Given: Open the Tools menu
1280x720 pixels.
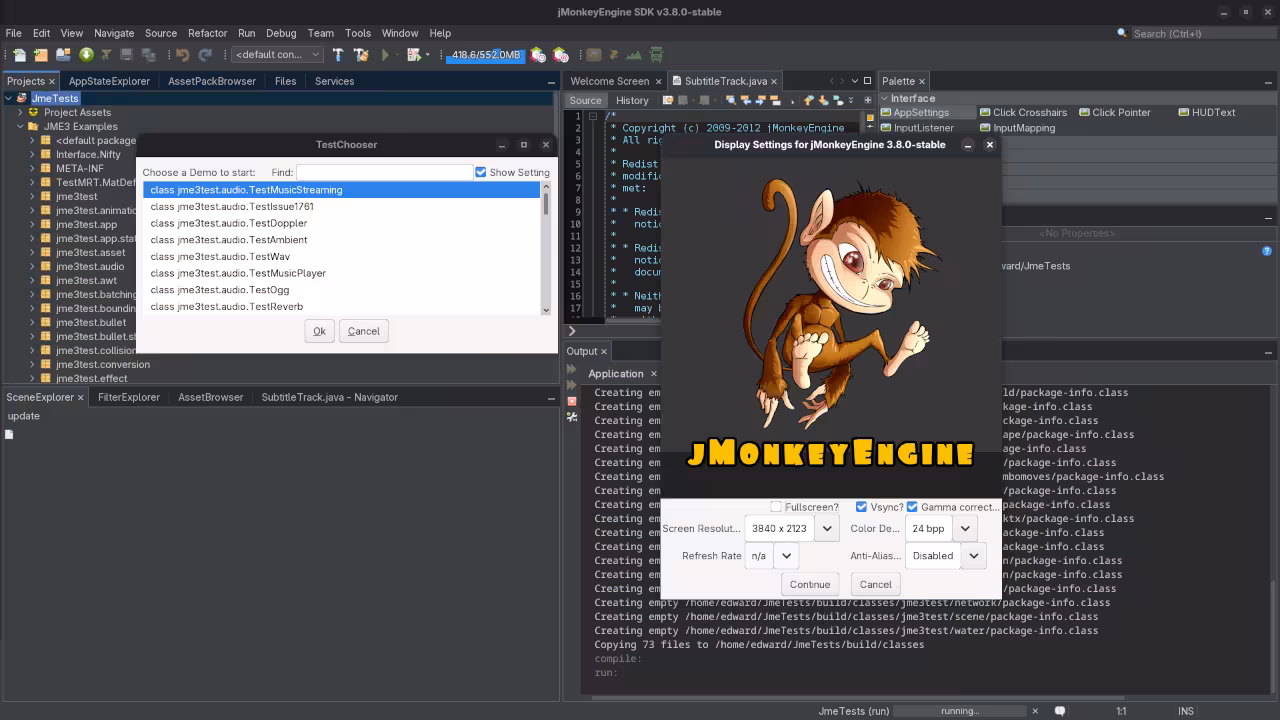Looking at the screenshot, I should click(x=357, y=33).
